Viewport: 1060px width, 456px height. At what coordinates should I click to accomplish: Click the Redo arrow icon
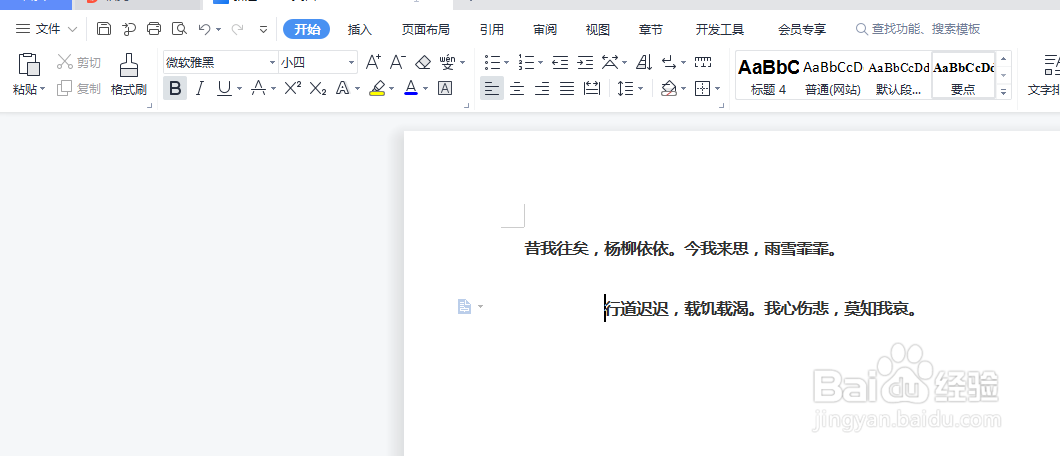click(x=237, y=29)
